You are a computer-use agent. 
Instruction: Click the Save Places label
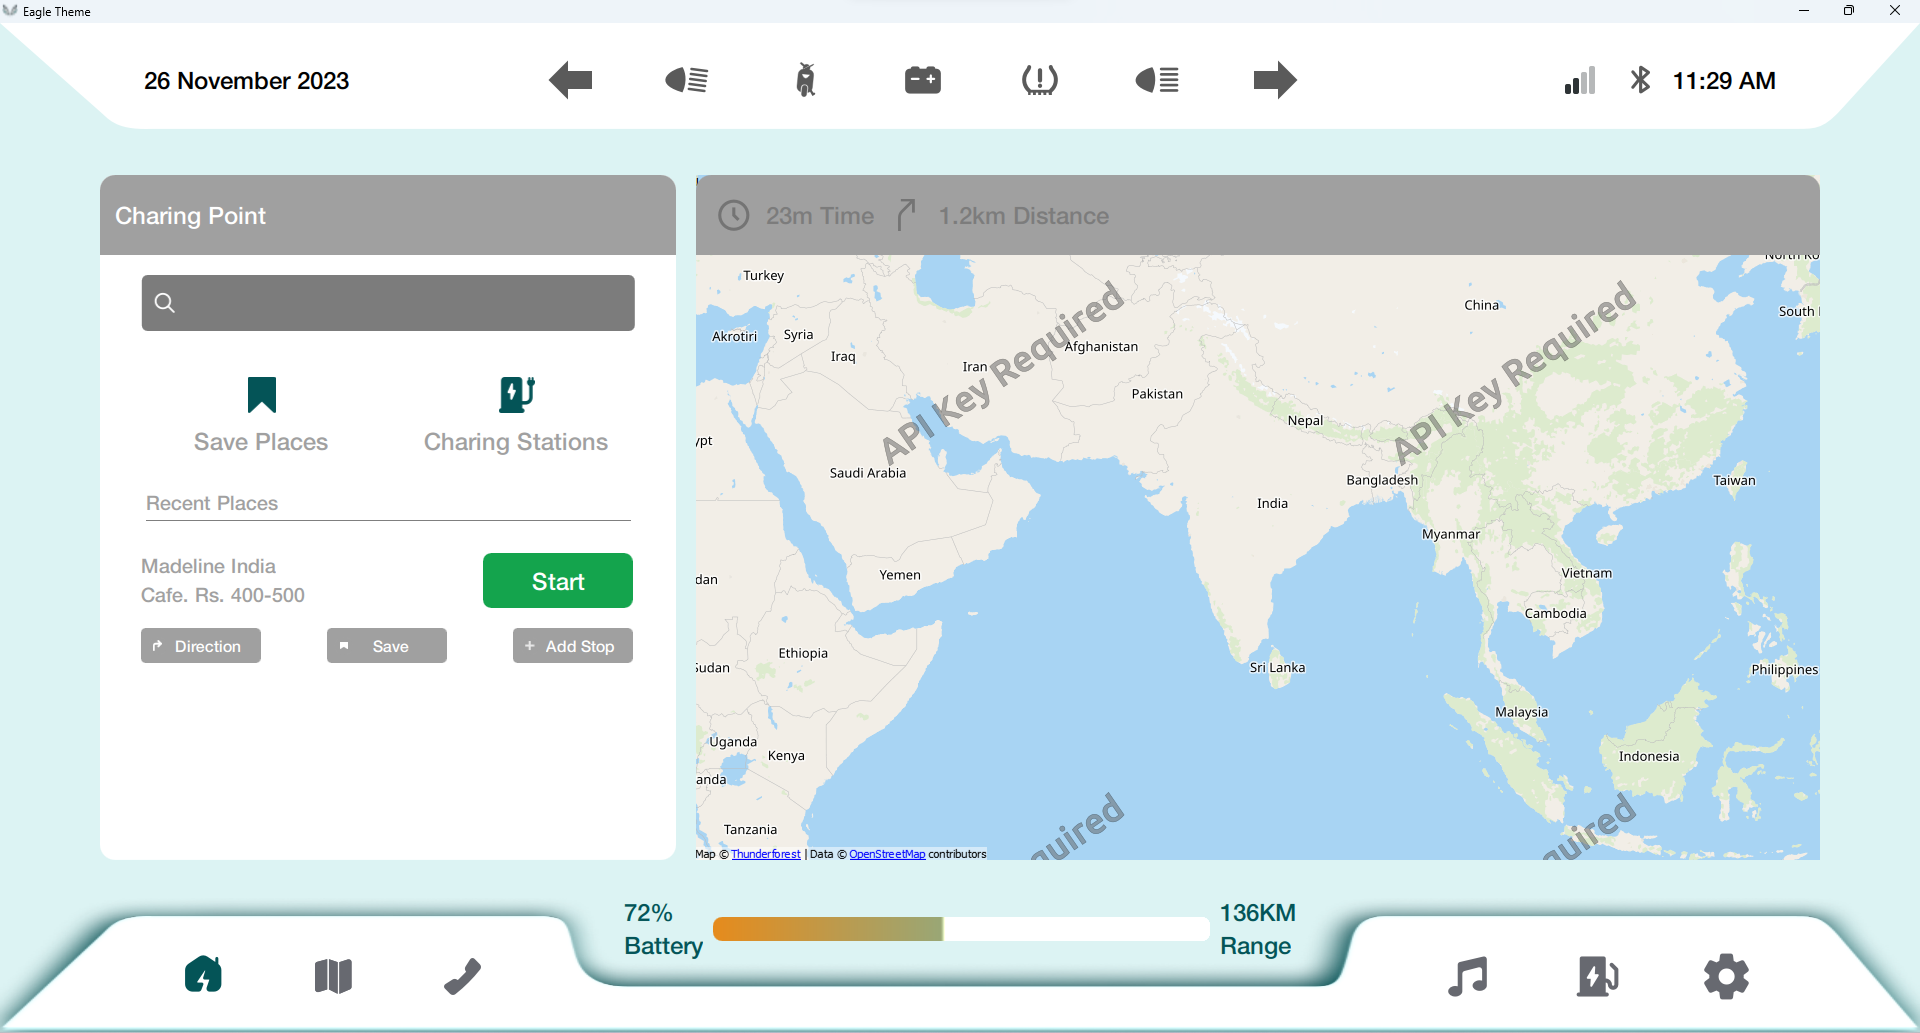(x=261, y=442)
